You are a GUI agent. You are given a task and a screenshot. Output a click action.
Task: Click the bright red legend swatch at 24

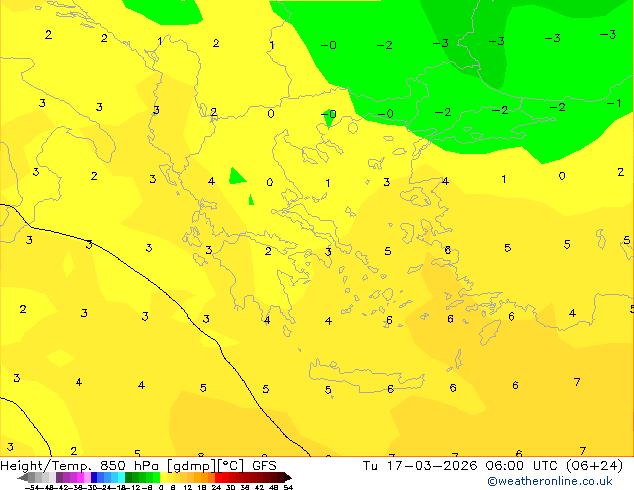pyautogui.click(x=218, y=477)
